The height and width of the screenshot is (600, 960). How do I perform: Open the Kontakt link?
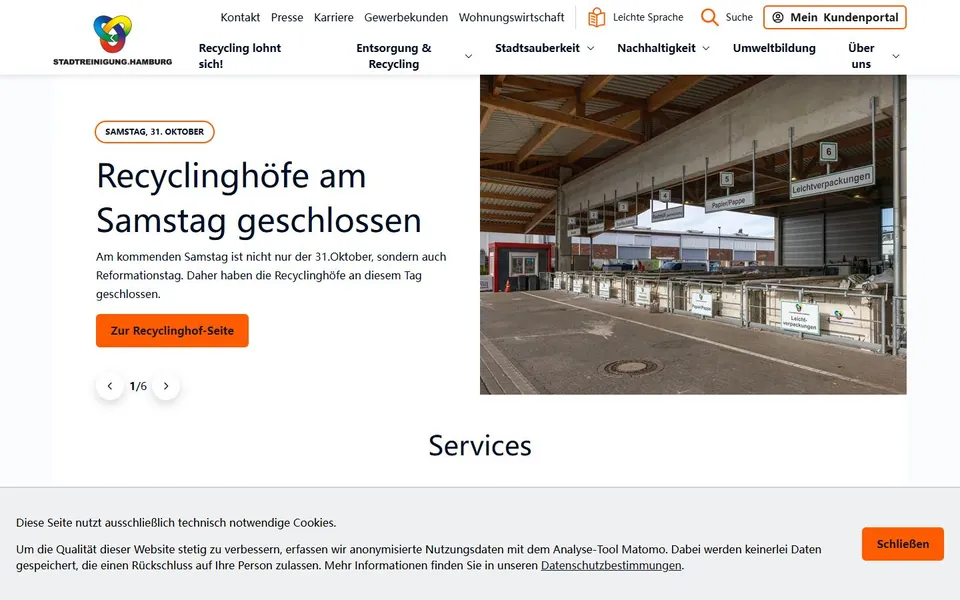240,17
